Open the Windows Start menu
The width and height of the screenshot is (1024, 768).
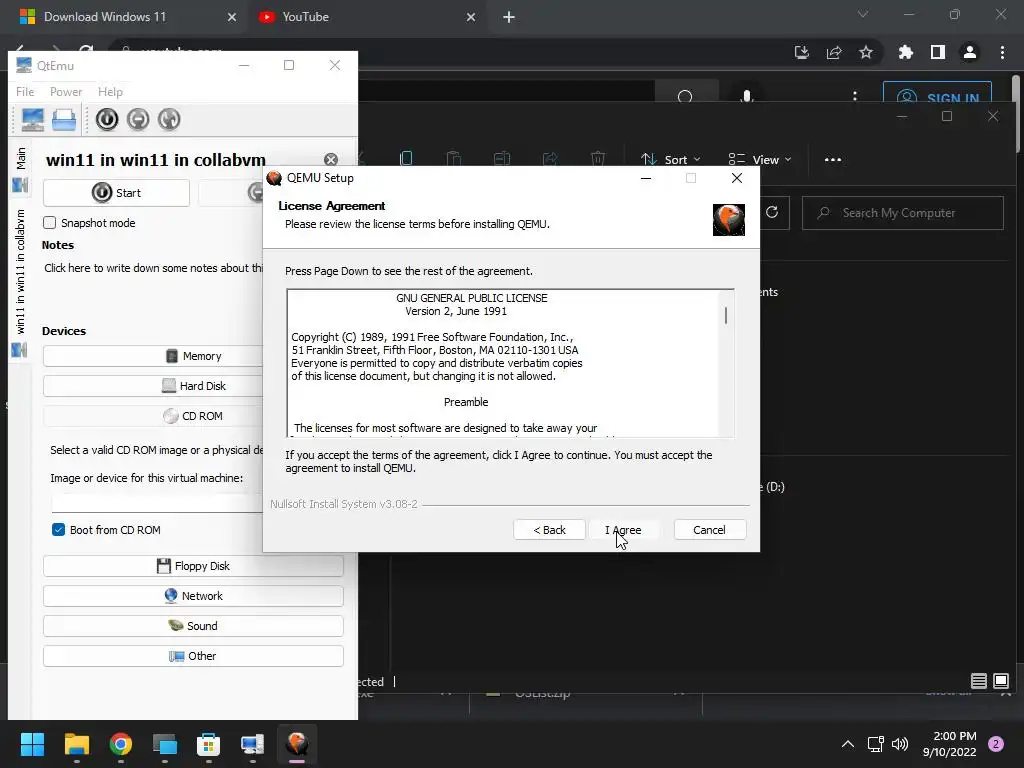click(x=32, y=744)
